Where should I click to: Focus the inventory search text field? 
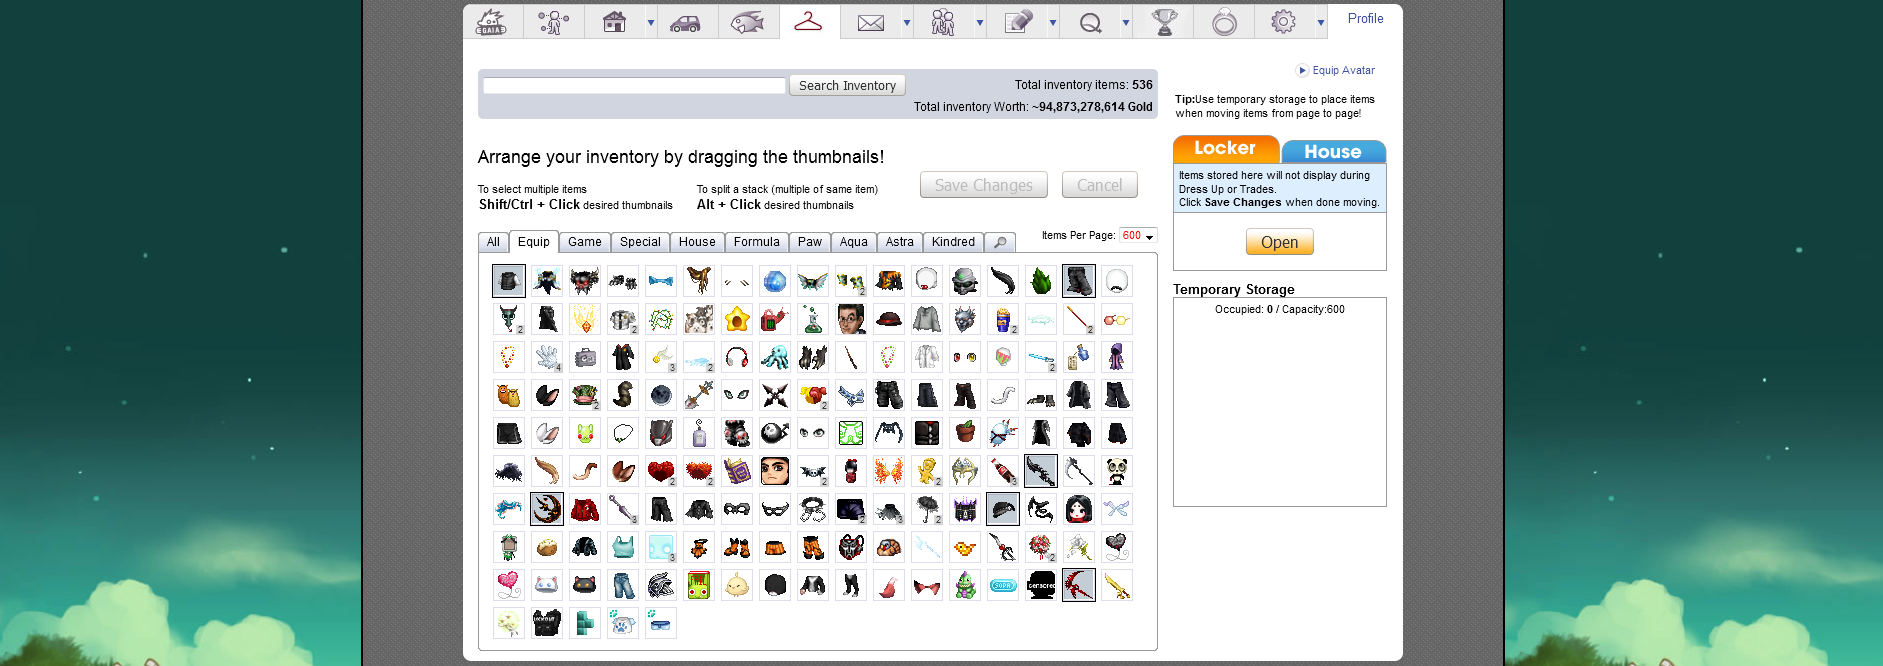click(634, 86)
